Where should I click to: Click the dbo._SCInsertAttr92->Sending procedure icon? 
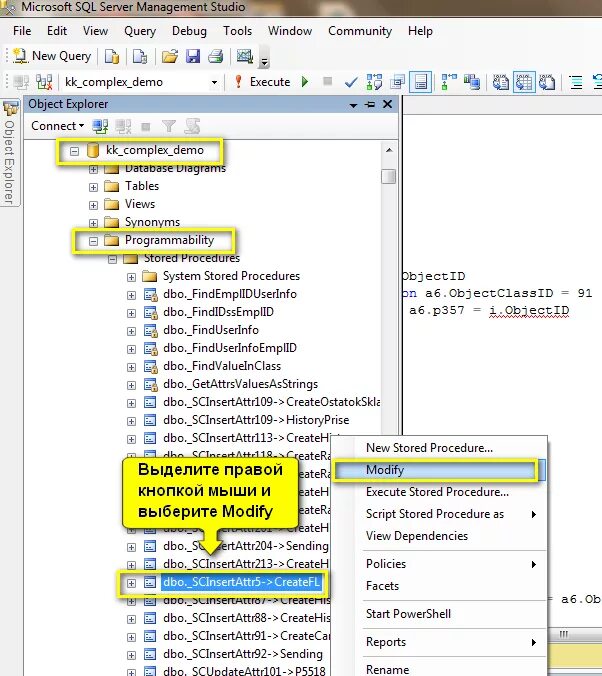point(150,654)
